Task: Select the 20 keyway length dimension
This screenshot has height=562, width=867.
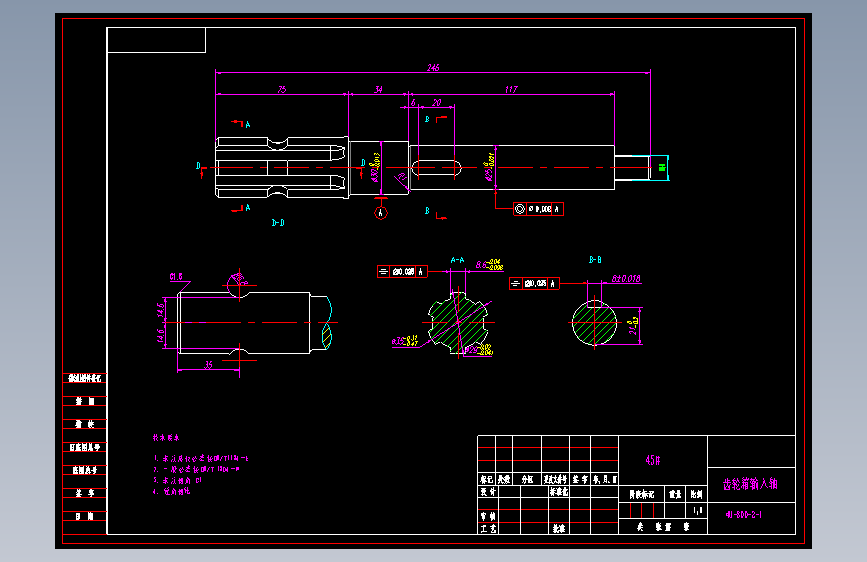Action: [x=437, y=102]
